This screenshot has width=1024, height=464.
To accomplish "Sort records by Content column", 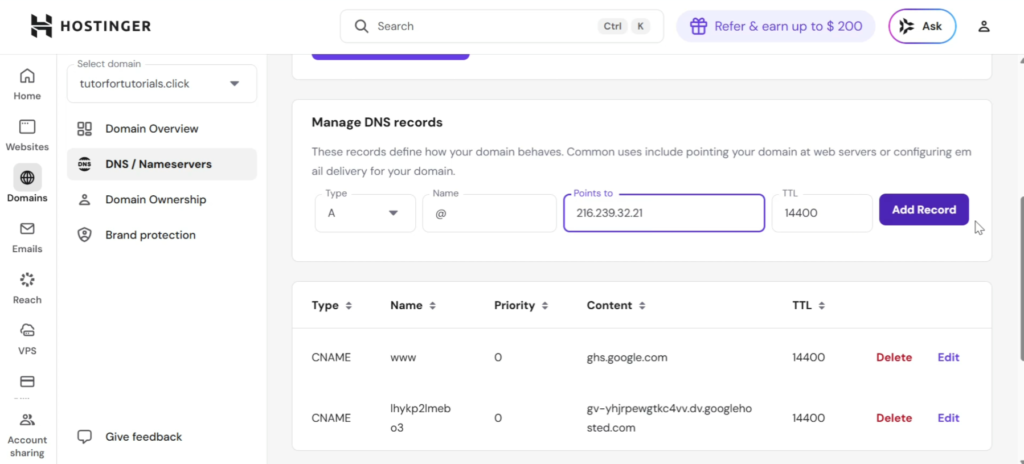I will [x=615, y=305].
